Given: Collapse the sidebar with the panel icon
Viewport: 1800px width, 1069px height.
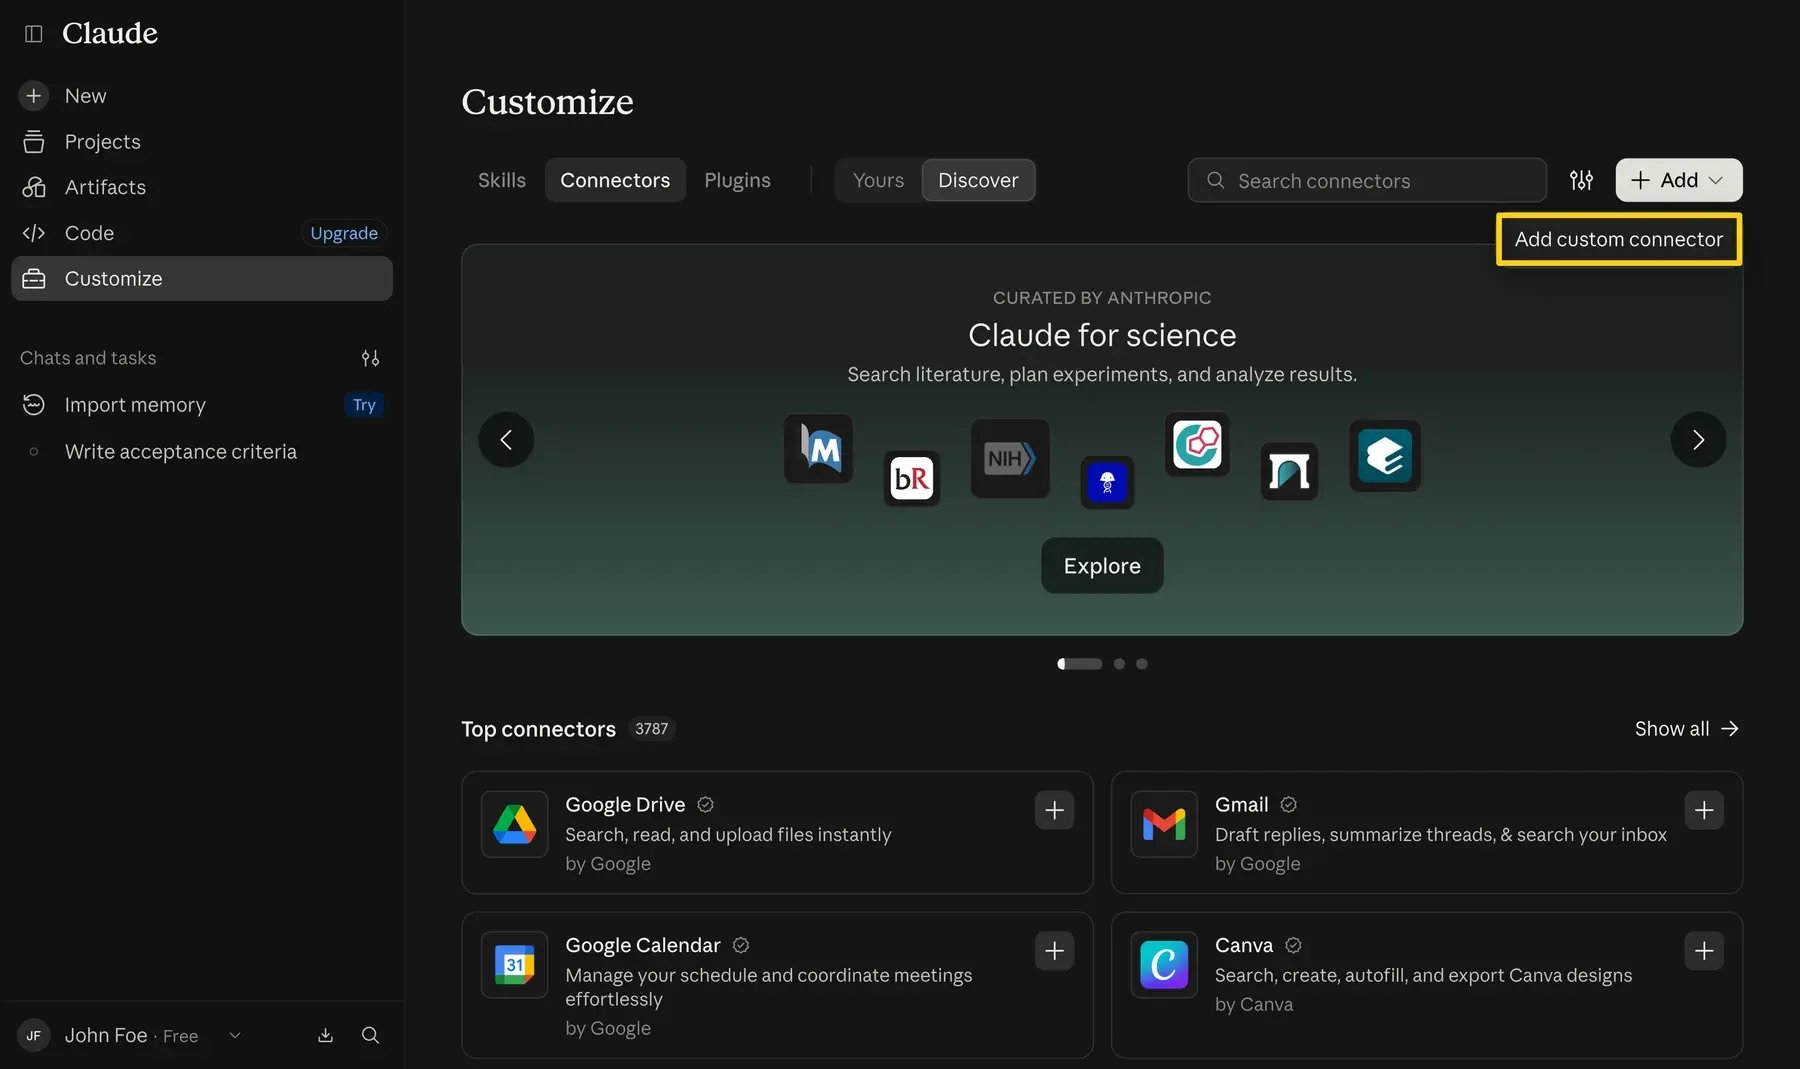Looking at the screenshot, I should tap(34, 34).
